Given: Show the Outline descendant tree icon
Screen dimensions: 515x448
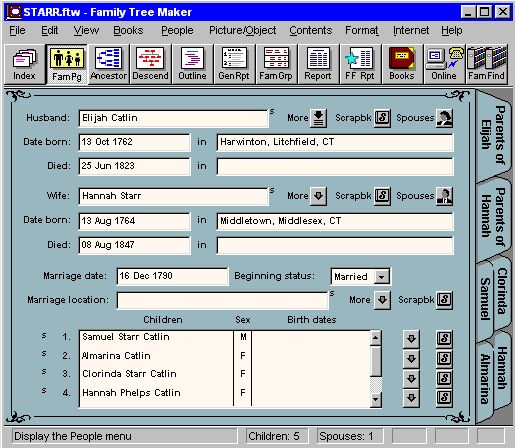Looking at the screenshot, I should pos(192,64).
